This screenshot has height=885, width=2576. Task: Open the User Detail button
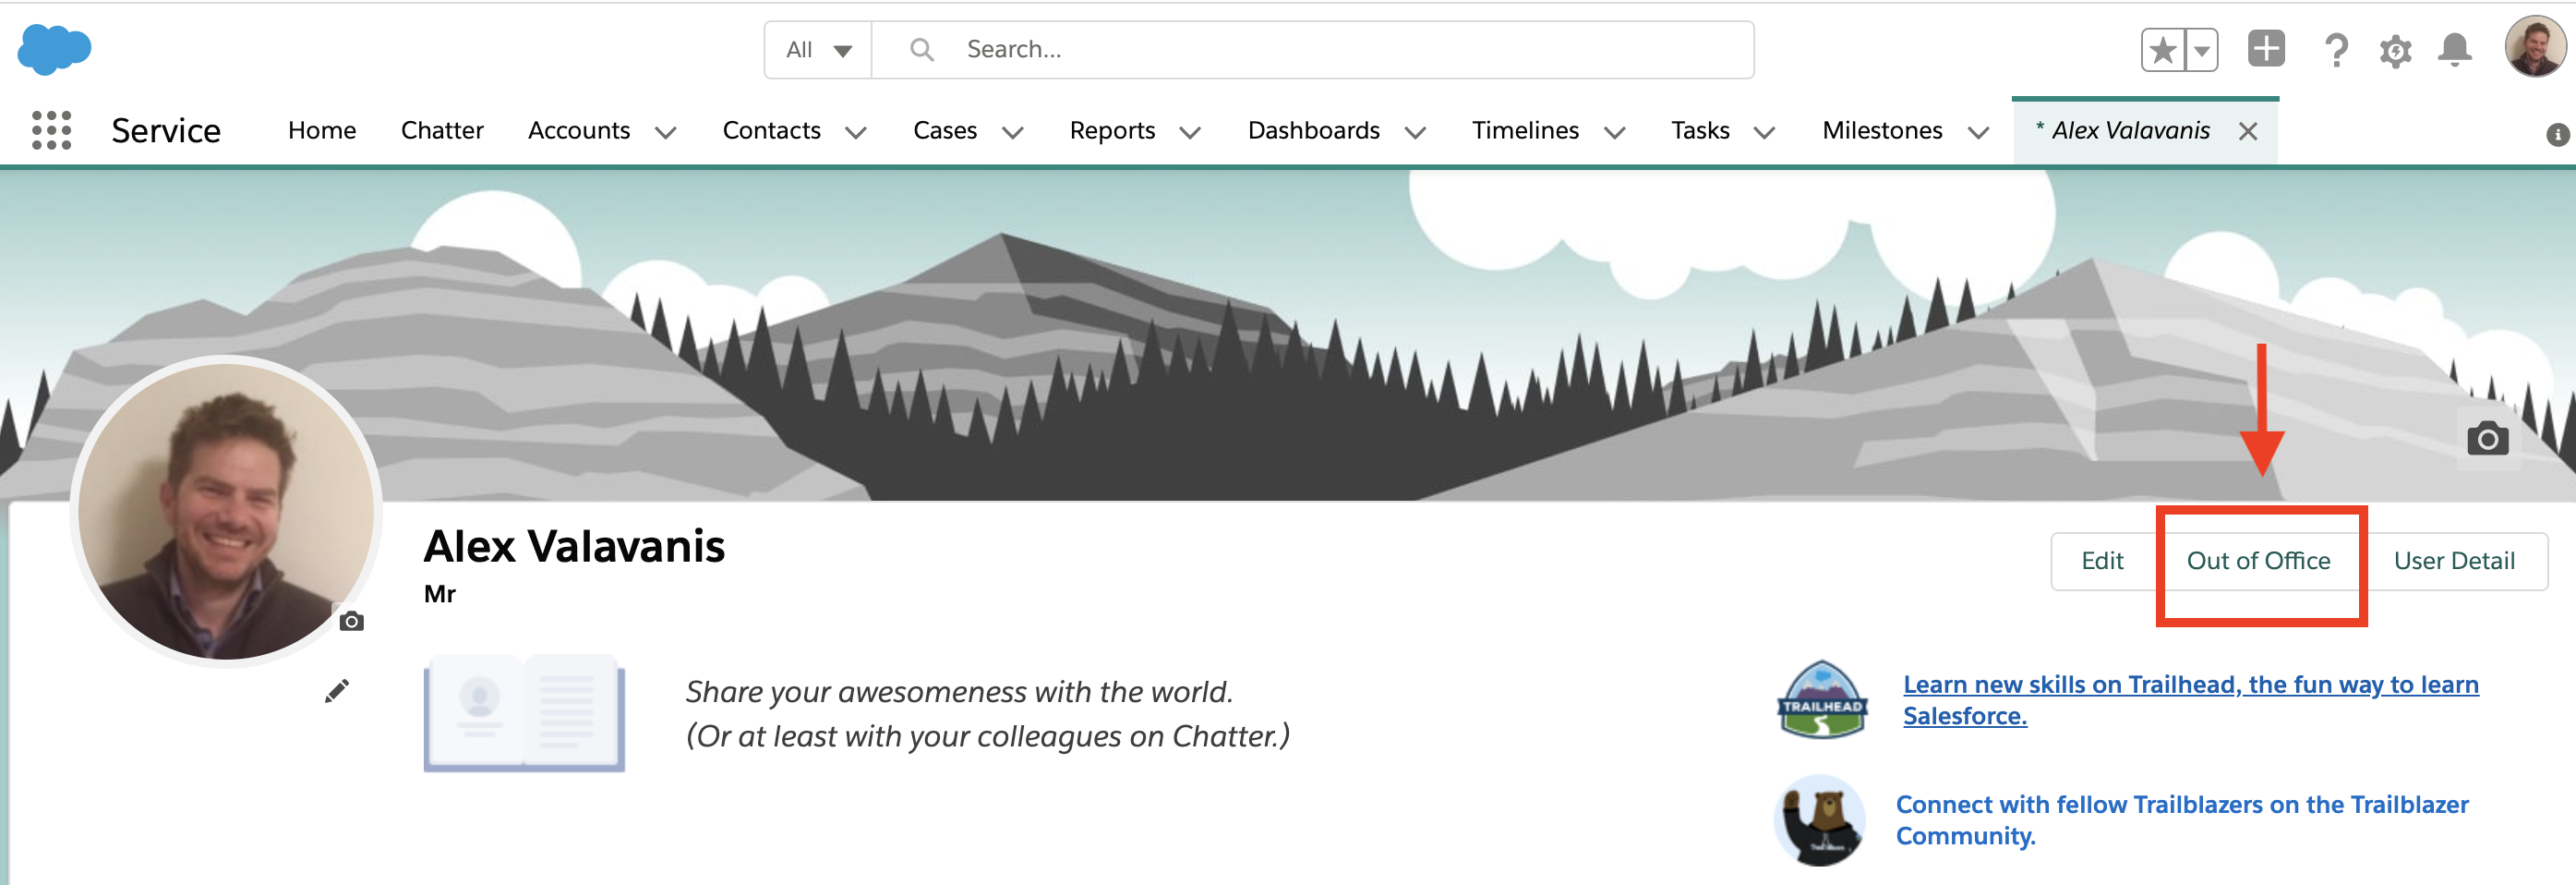pos(2453,561)
